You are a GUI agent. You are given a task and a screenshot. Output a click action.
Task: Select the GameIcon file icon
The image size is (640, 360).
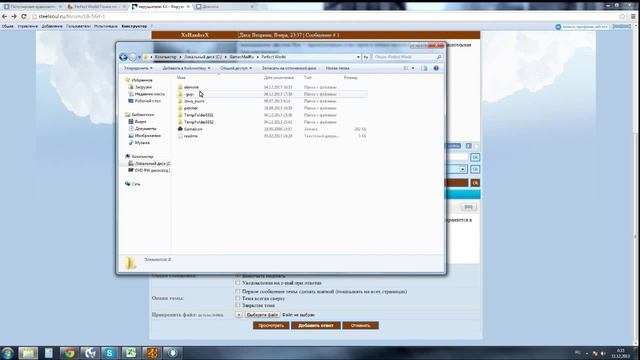[180, 129]
